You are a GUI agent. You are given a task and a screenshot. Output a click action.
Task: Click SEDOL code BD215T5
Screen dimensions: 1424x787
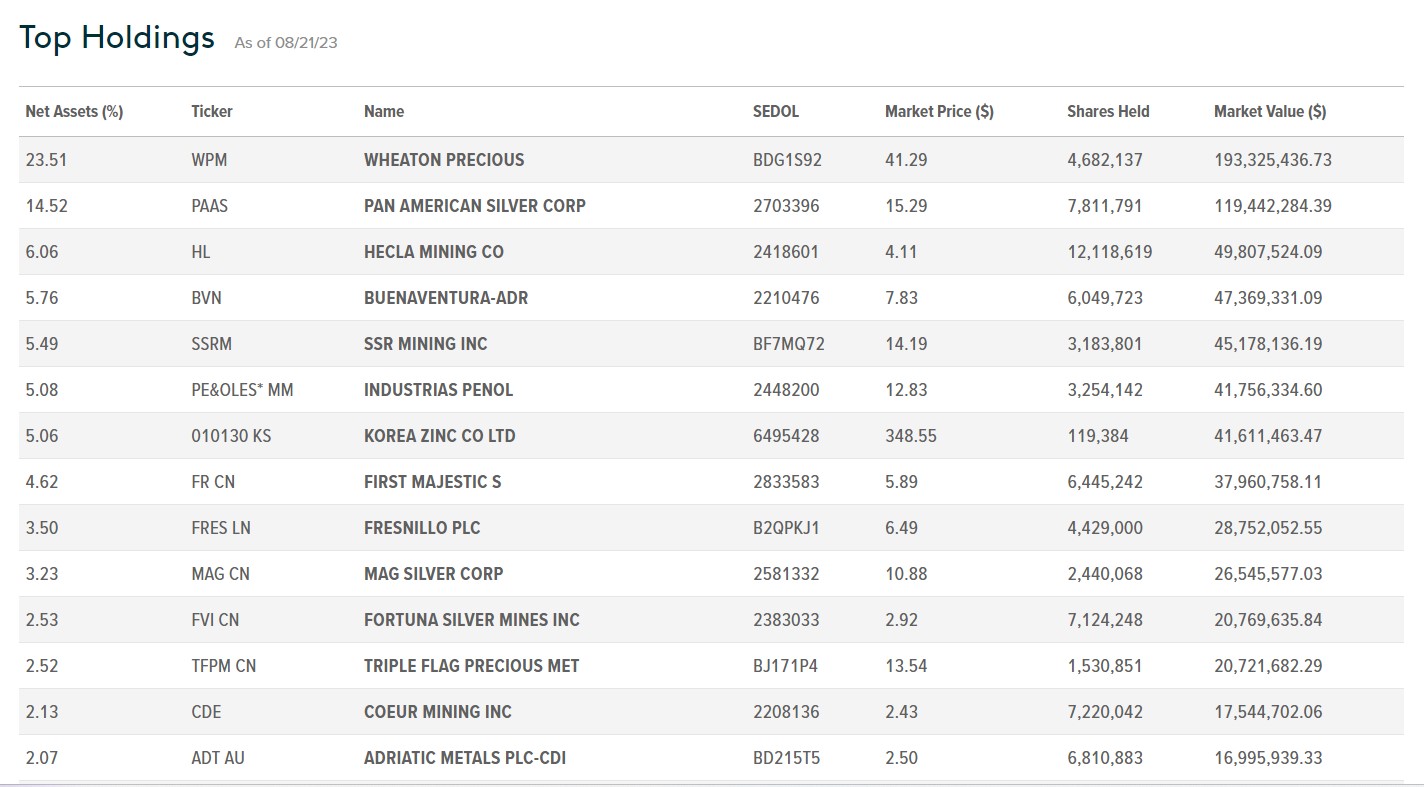(786, 758)
